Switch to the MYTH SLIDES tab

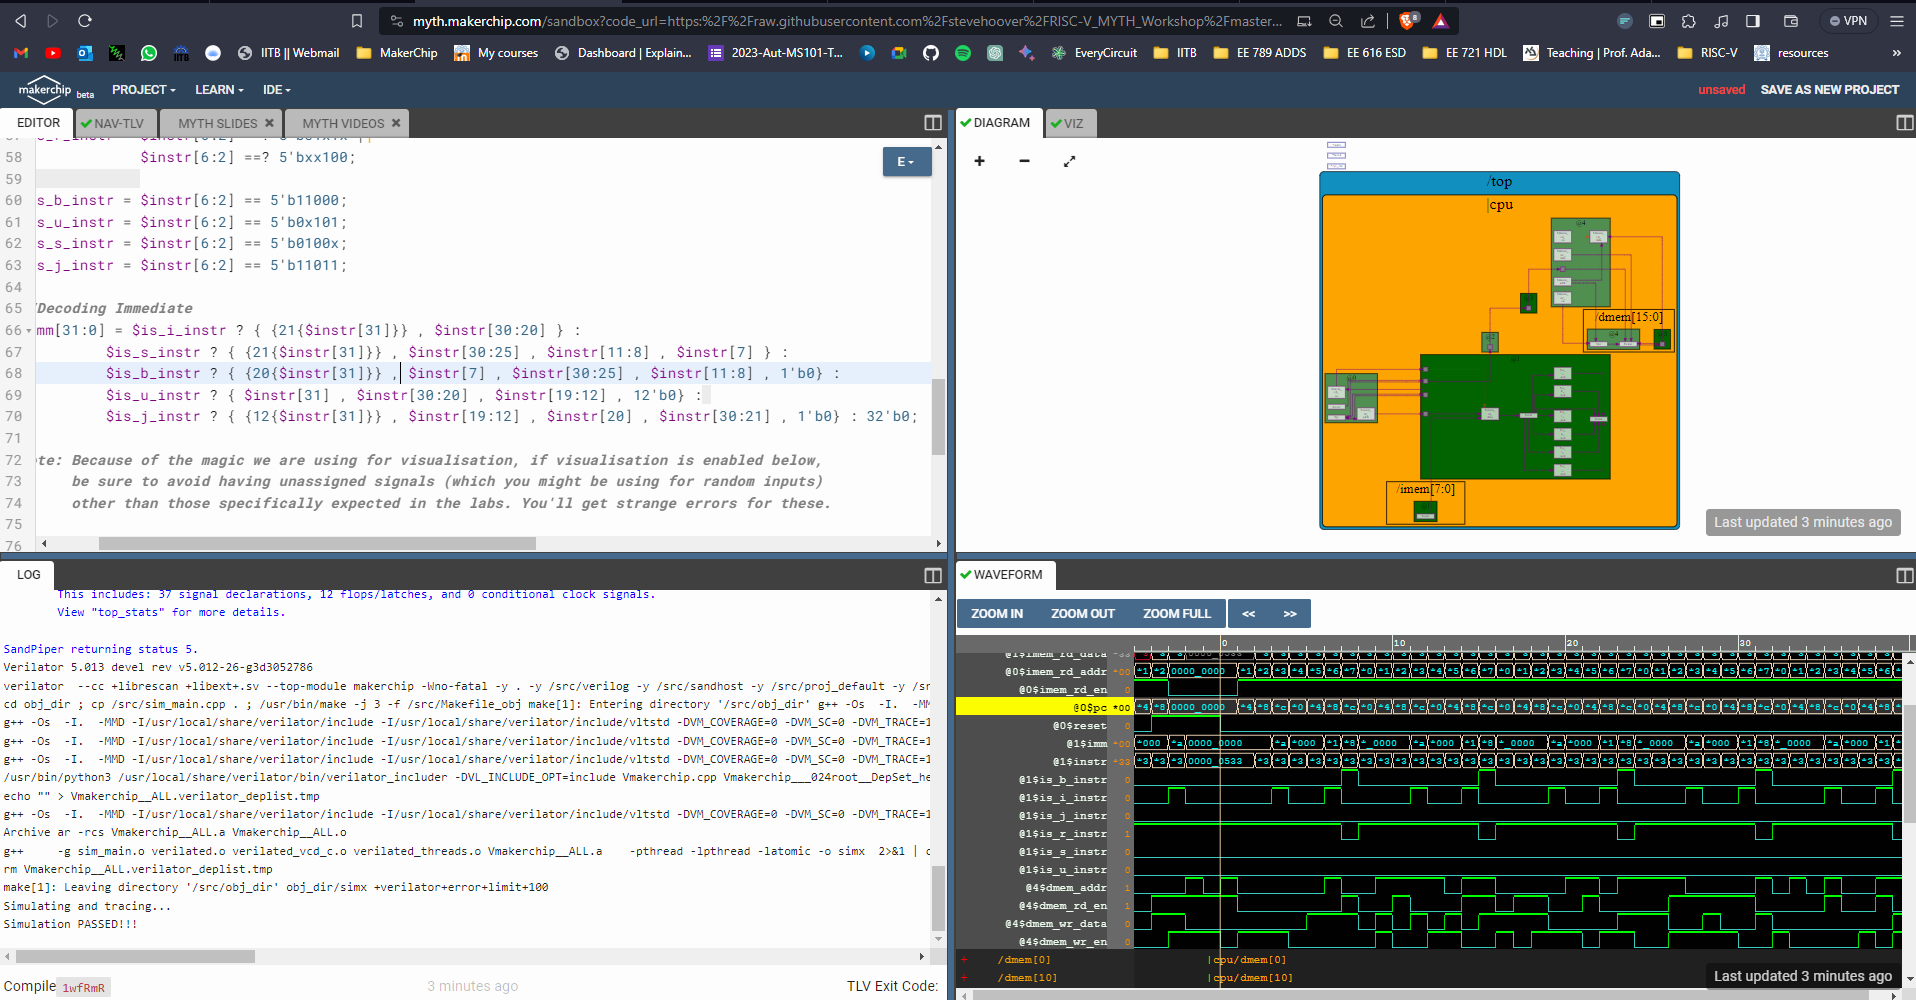[x=217, y=123]
